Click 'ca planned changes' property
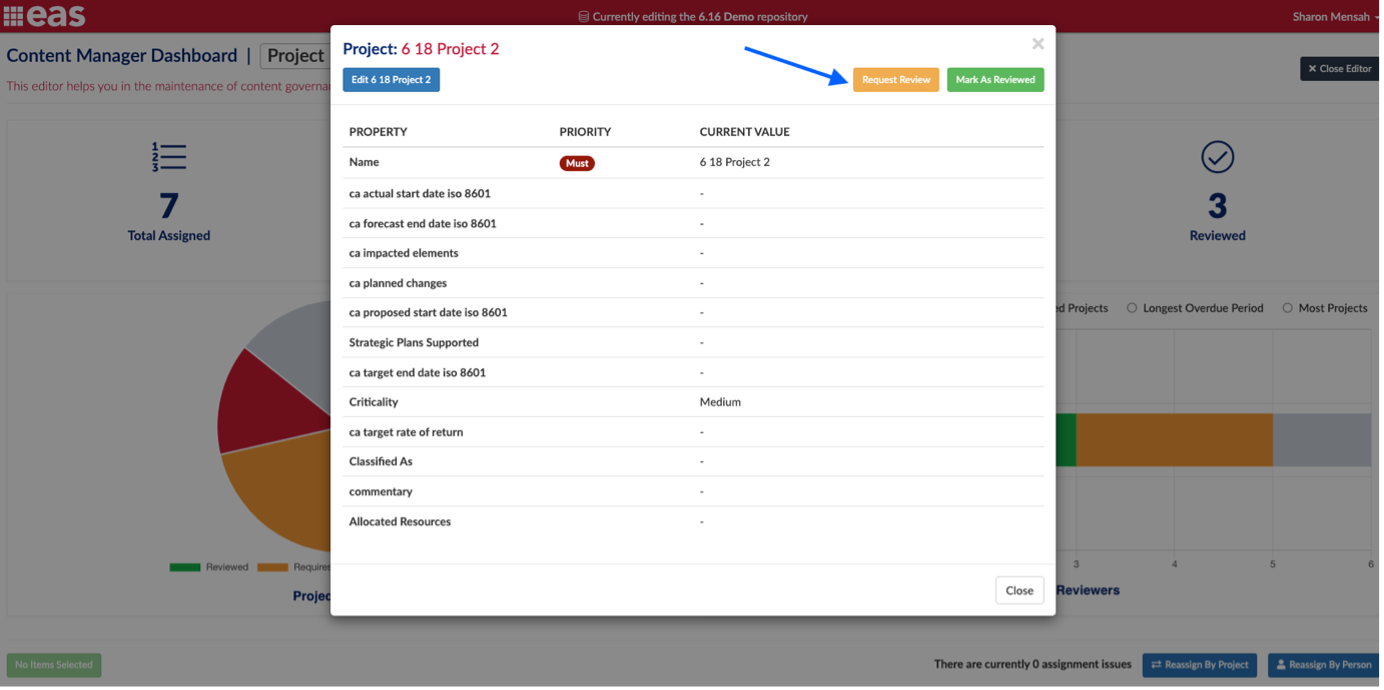The image size is (1384, 690). pos(398,283)
